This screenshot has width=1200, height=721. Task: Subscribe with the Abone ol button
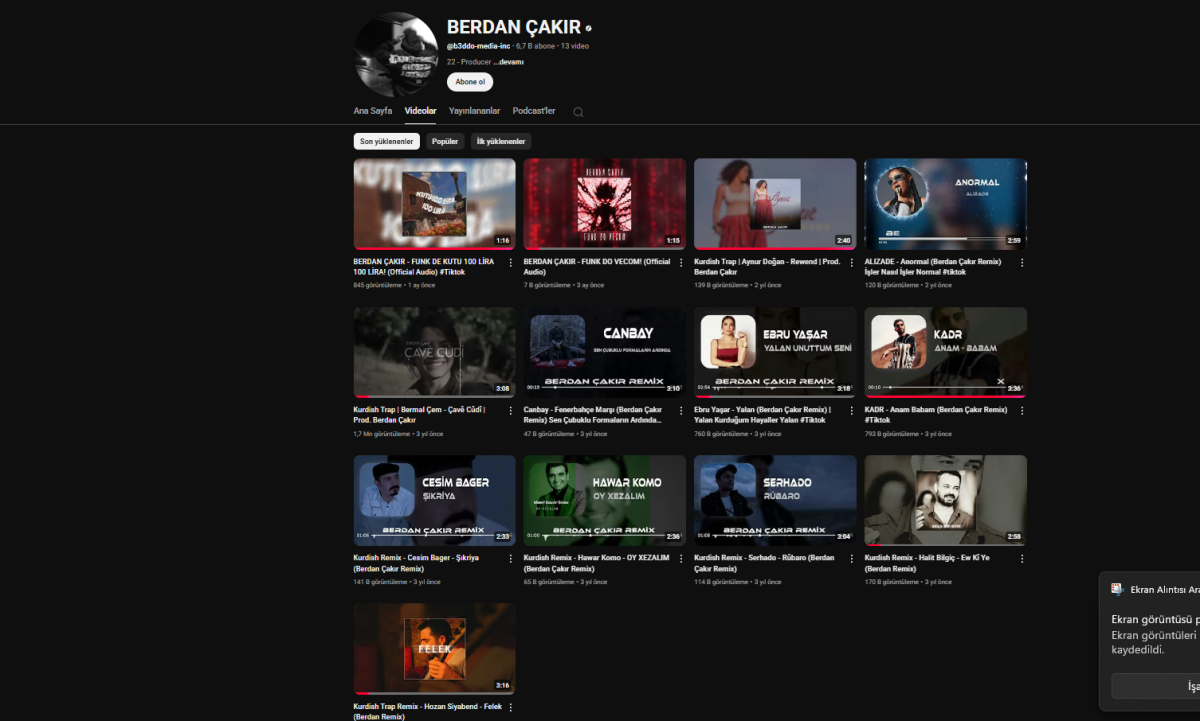470,82
